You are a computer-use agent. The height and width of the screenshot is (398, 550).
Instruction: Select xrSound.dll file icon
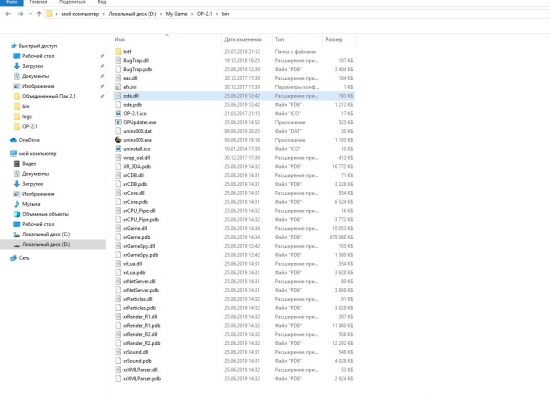tap(118, 352)
